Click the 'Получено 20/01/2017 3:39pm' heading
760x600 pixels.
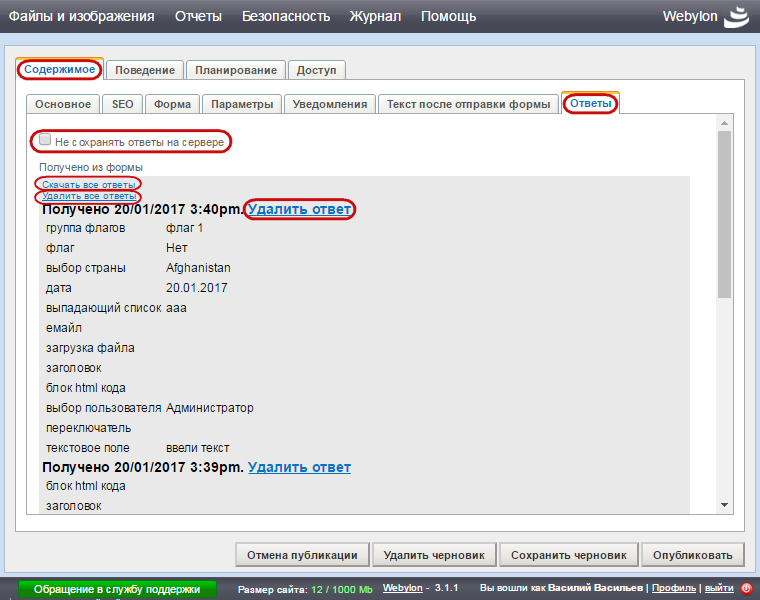(x=143, y=467)
